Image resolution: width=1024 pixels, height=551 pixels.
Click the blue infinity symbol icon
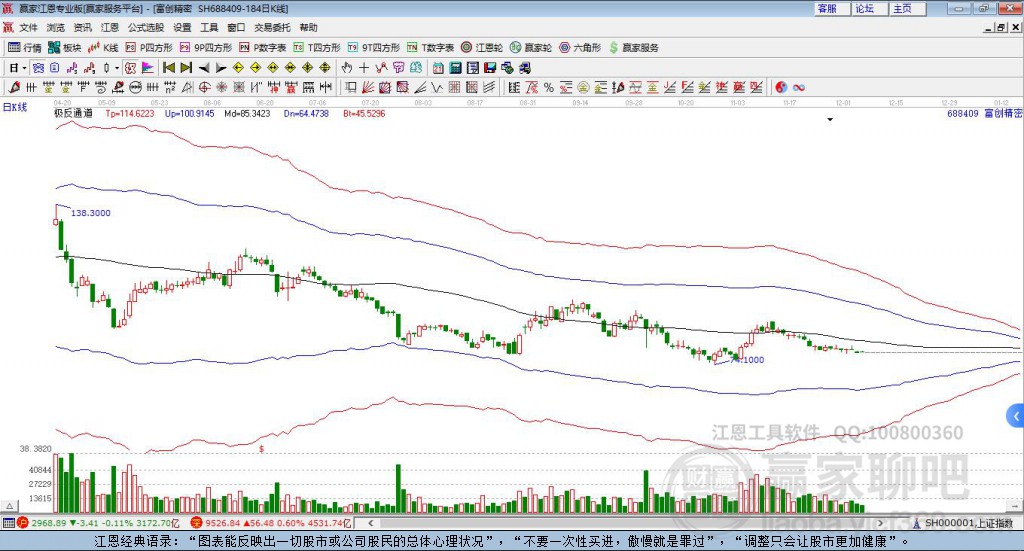tap(799, 87)
